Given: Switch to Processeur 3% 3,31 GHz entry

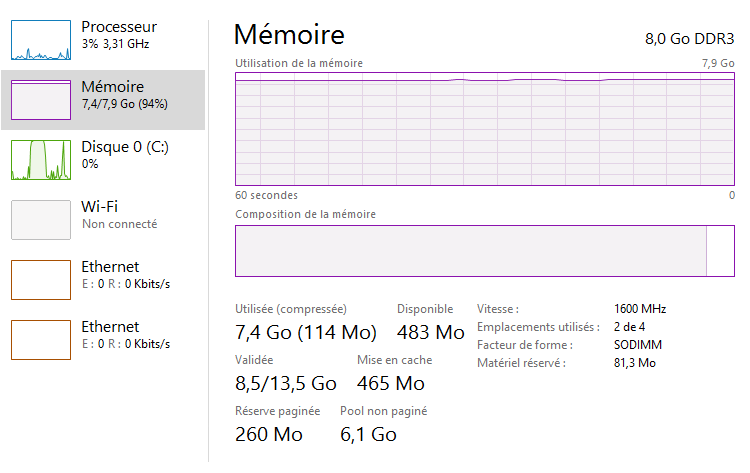Looking at the screenshot, I should pos(120,35).
